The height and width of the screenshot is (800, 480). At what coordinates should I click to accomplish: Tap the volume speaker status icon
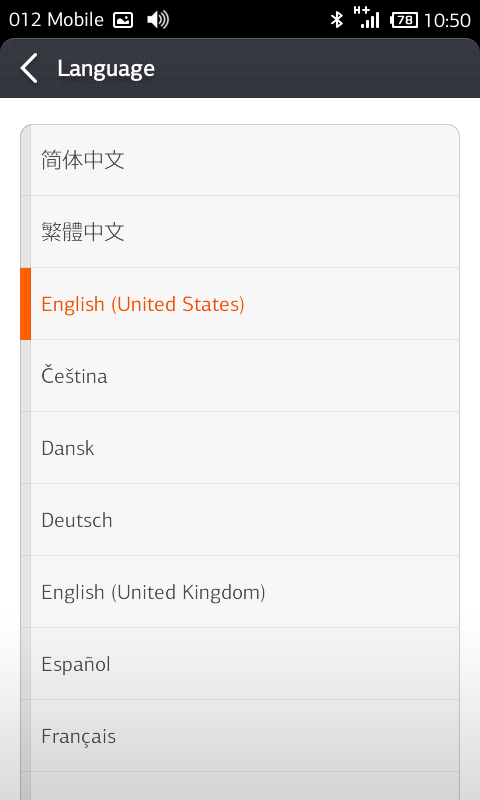[158, 20]
